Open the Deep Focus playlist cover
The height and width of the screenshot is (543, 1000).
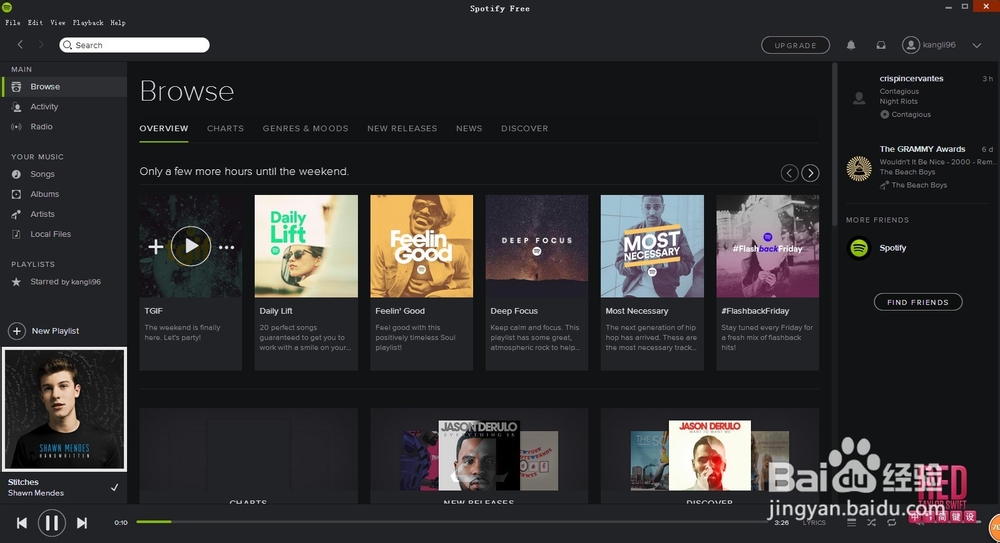[537, 246]
